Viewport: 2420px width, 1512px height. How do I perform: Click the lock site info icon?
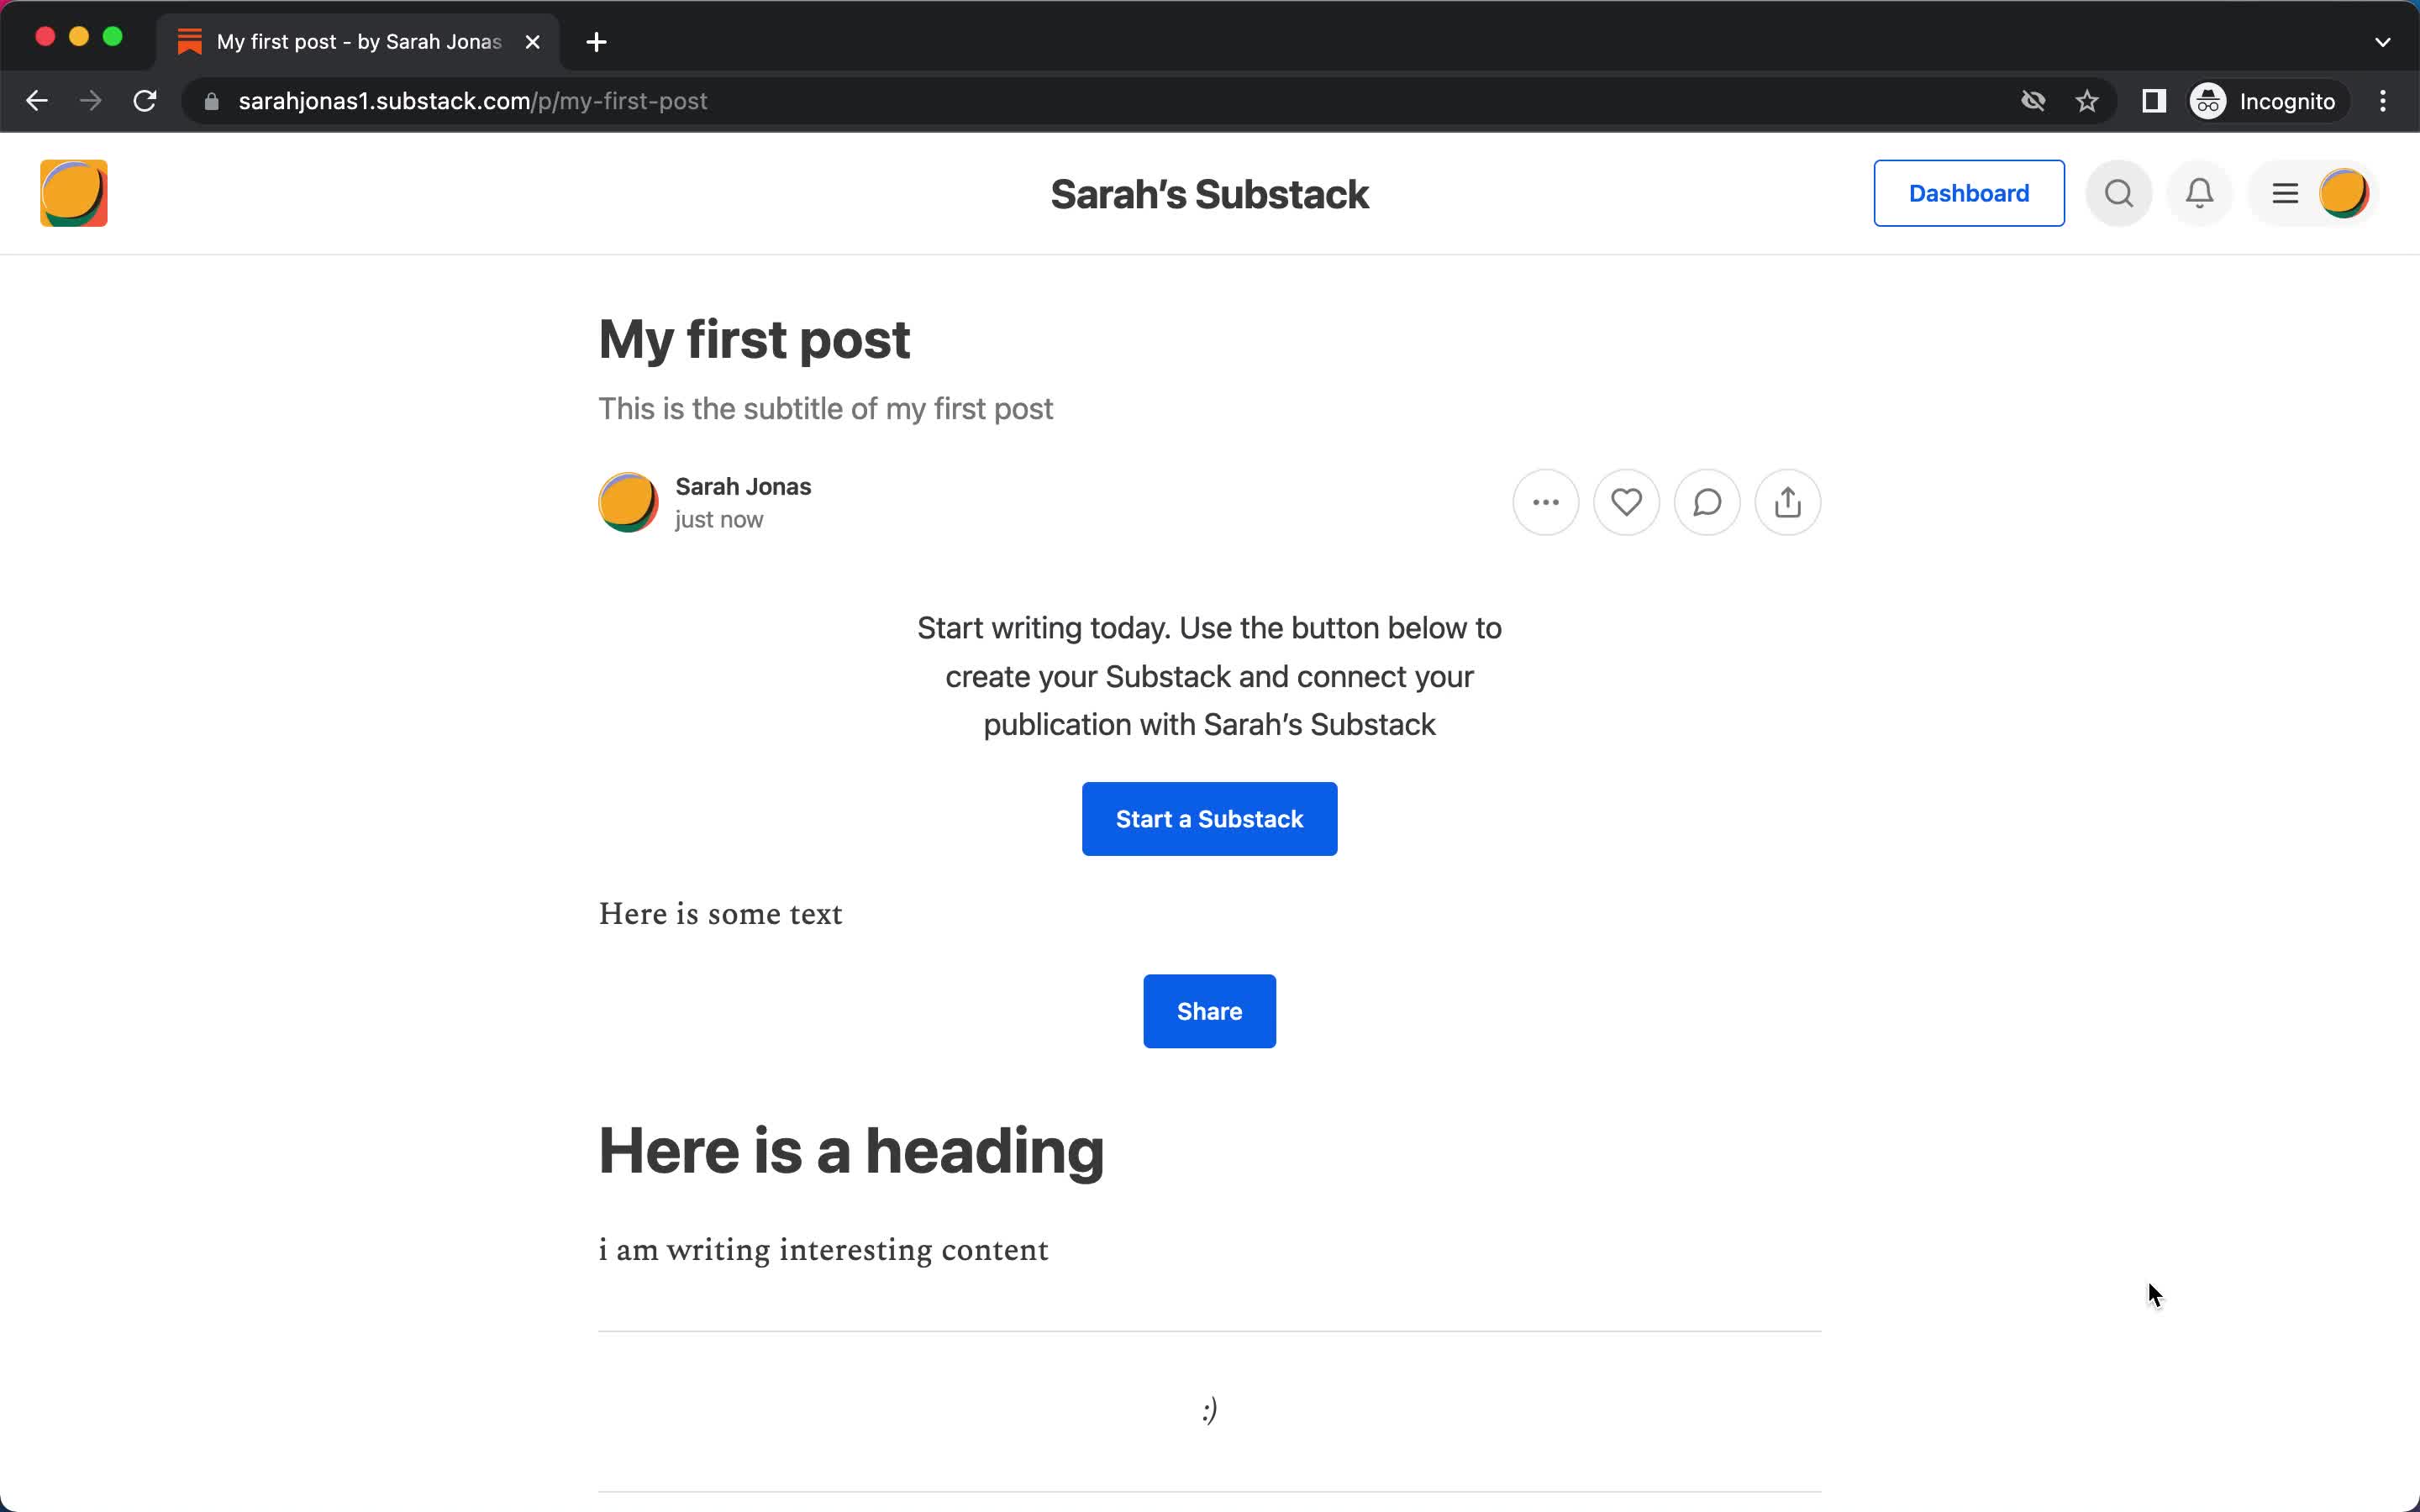[x=211, y=101]
